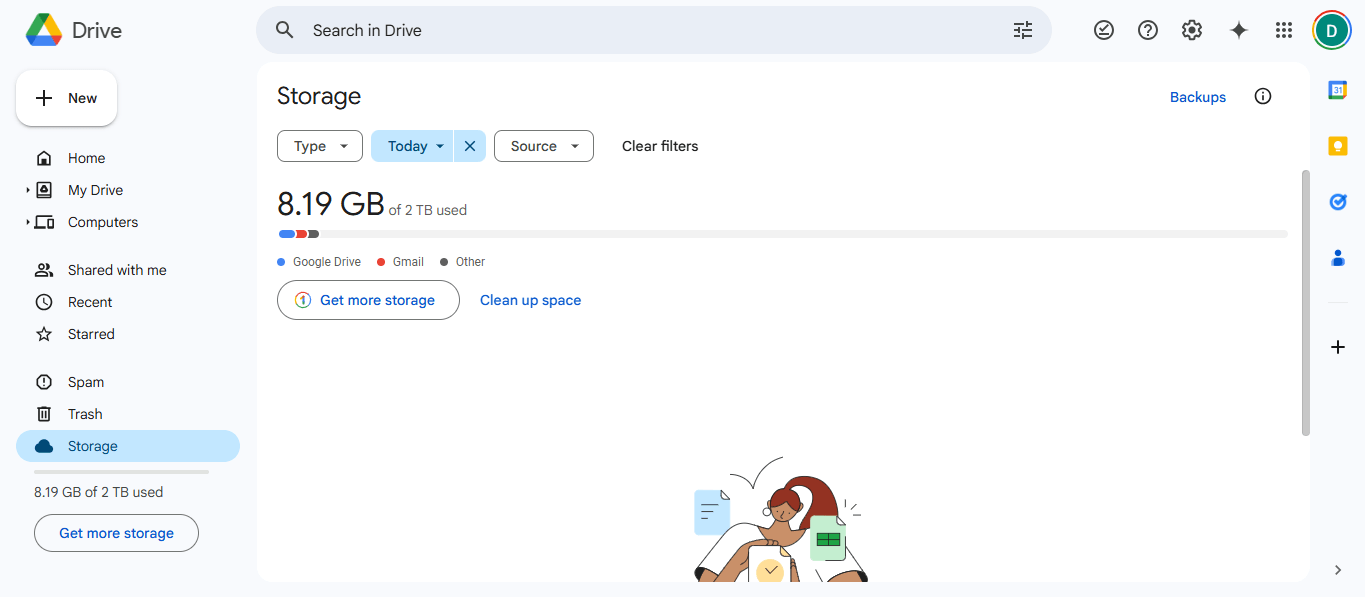Screen dimensions: 1365x597
Task: Click the Storage page heading
Action: pos(319,96)
